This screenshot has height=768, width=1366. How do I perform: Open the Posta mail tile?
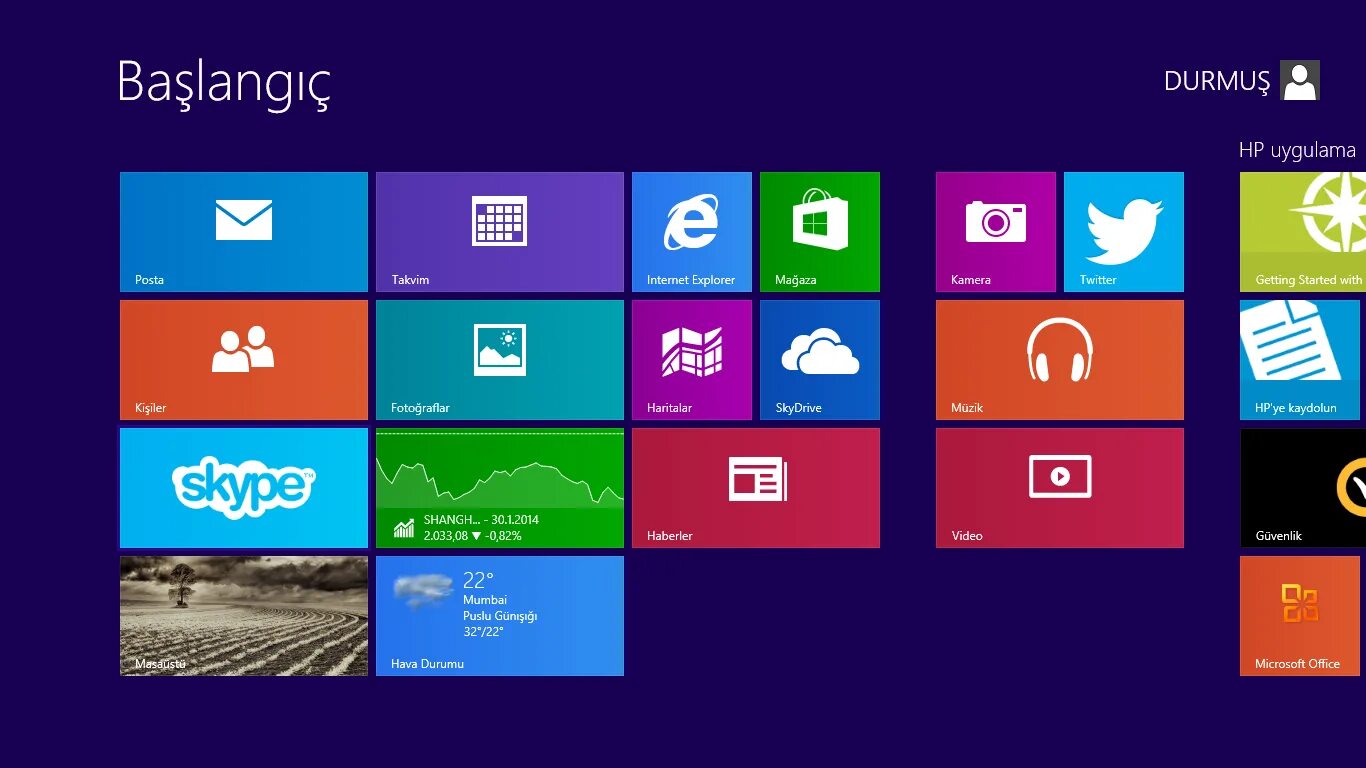pos(244,232)
